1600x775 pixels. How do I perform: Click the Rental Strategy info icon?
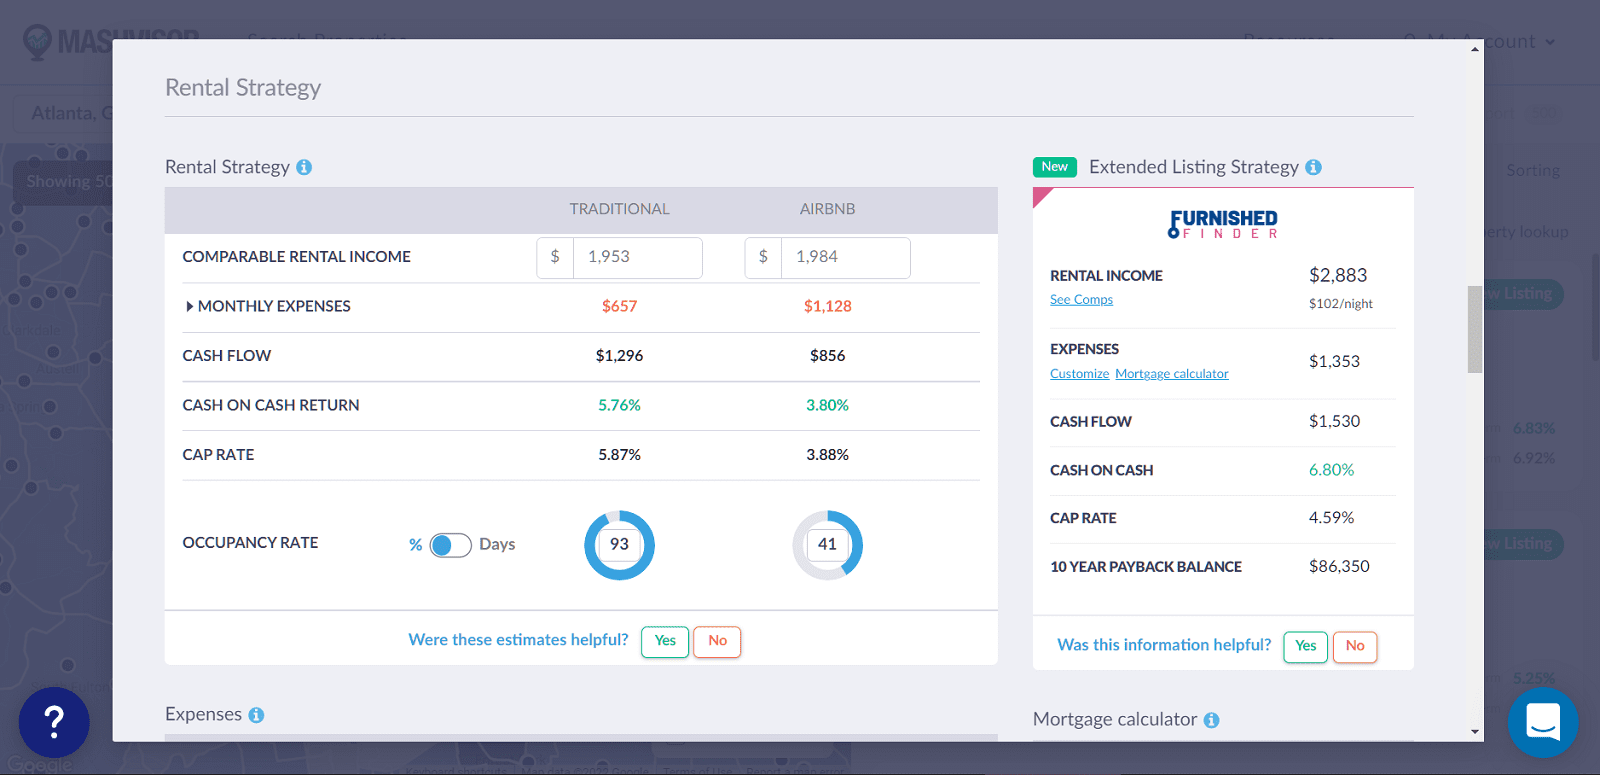point(304,167)
